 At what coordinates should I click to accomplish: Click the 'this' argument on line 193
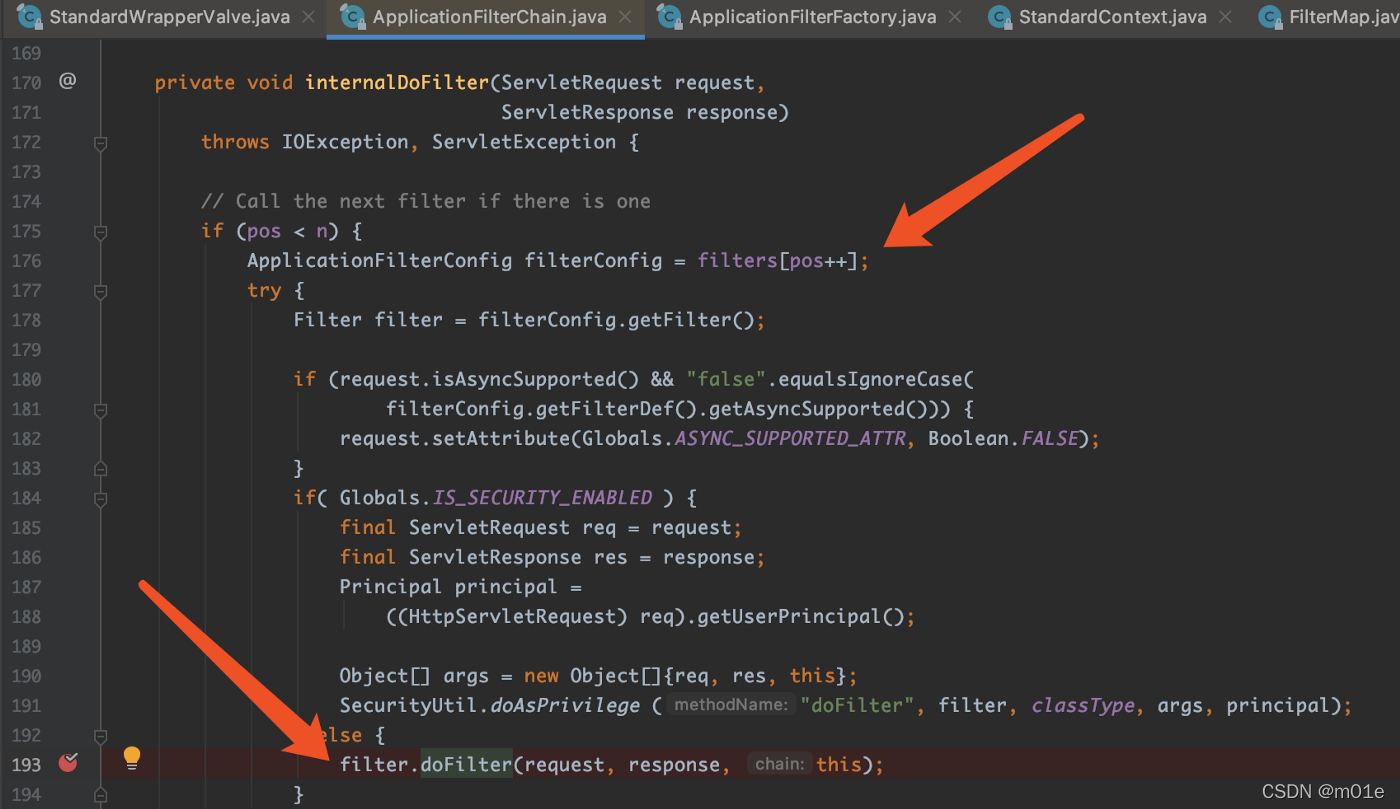click(838, 765)
